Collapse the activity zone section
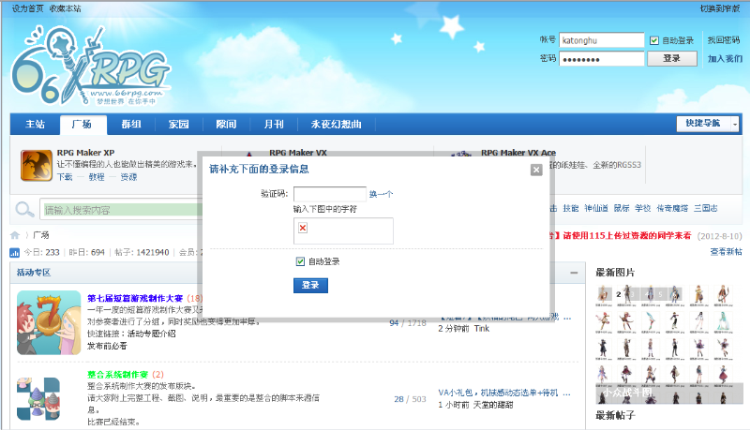This screenshot has width=750, height=430. (574, 273)
